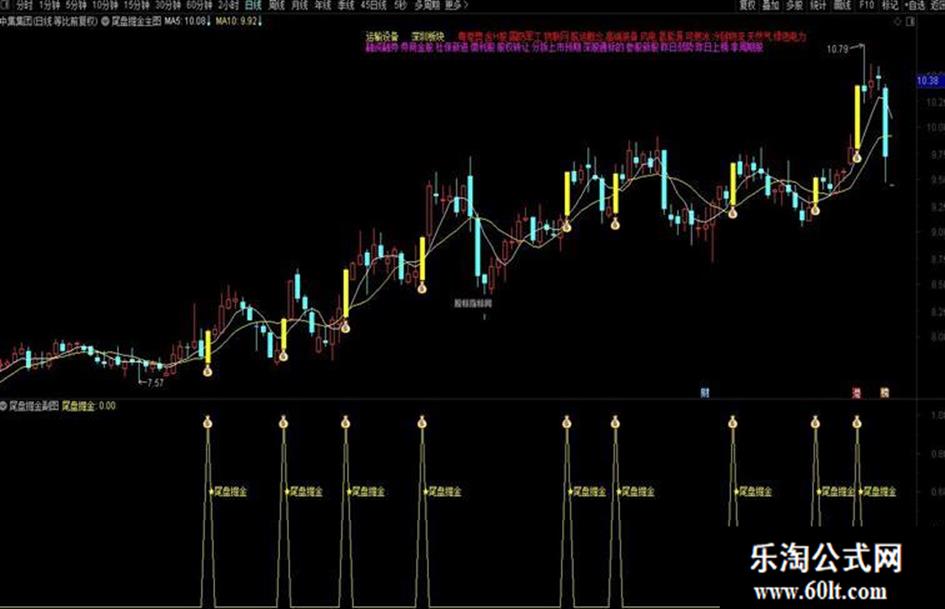Image resolution: width=945 pixels, height=609 pixels.
Task: Click the 10.79 high price label
Action: (x=837, y=49)
